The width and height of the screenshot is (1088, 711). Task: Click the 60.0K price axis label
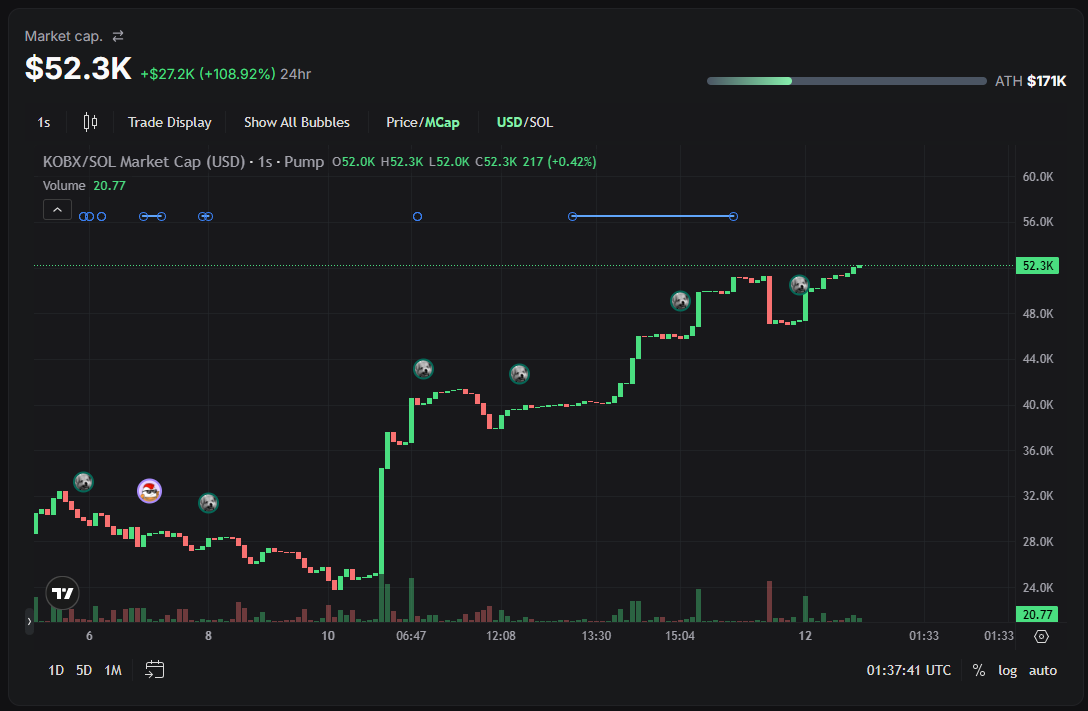coord(1037,177)
